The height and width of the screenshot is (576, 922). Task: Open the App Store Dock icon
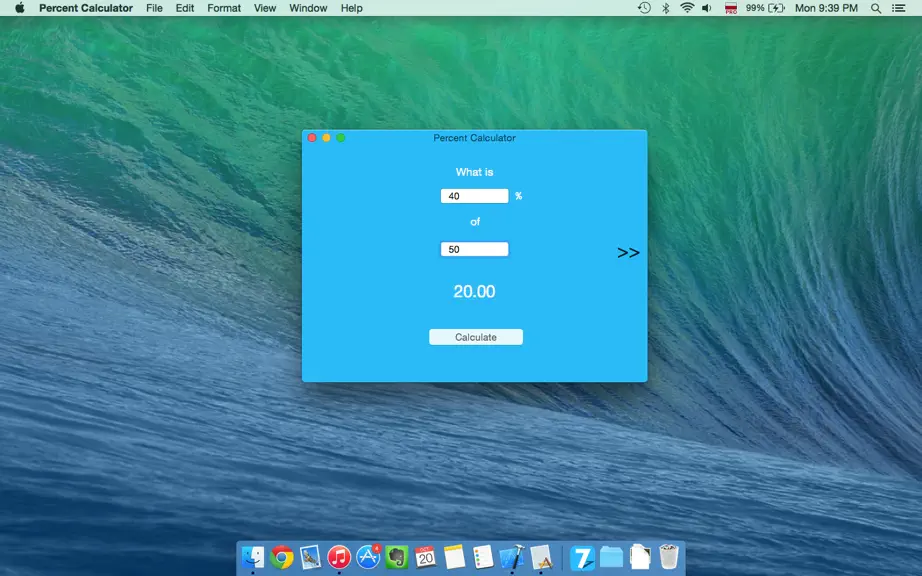368,557
